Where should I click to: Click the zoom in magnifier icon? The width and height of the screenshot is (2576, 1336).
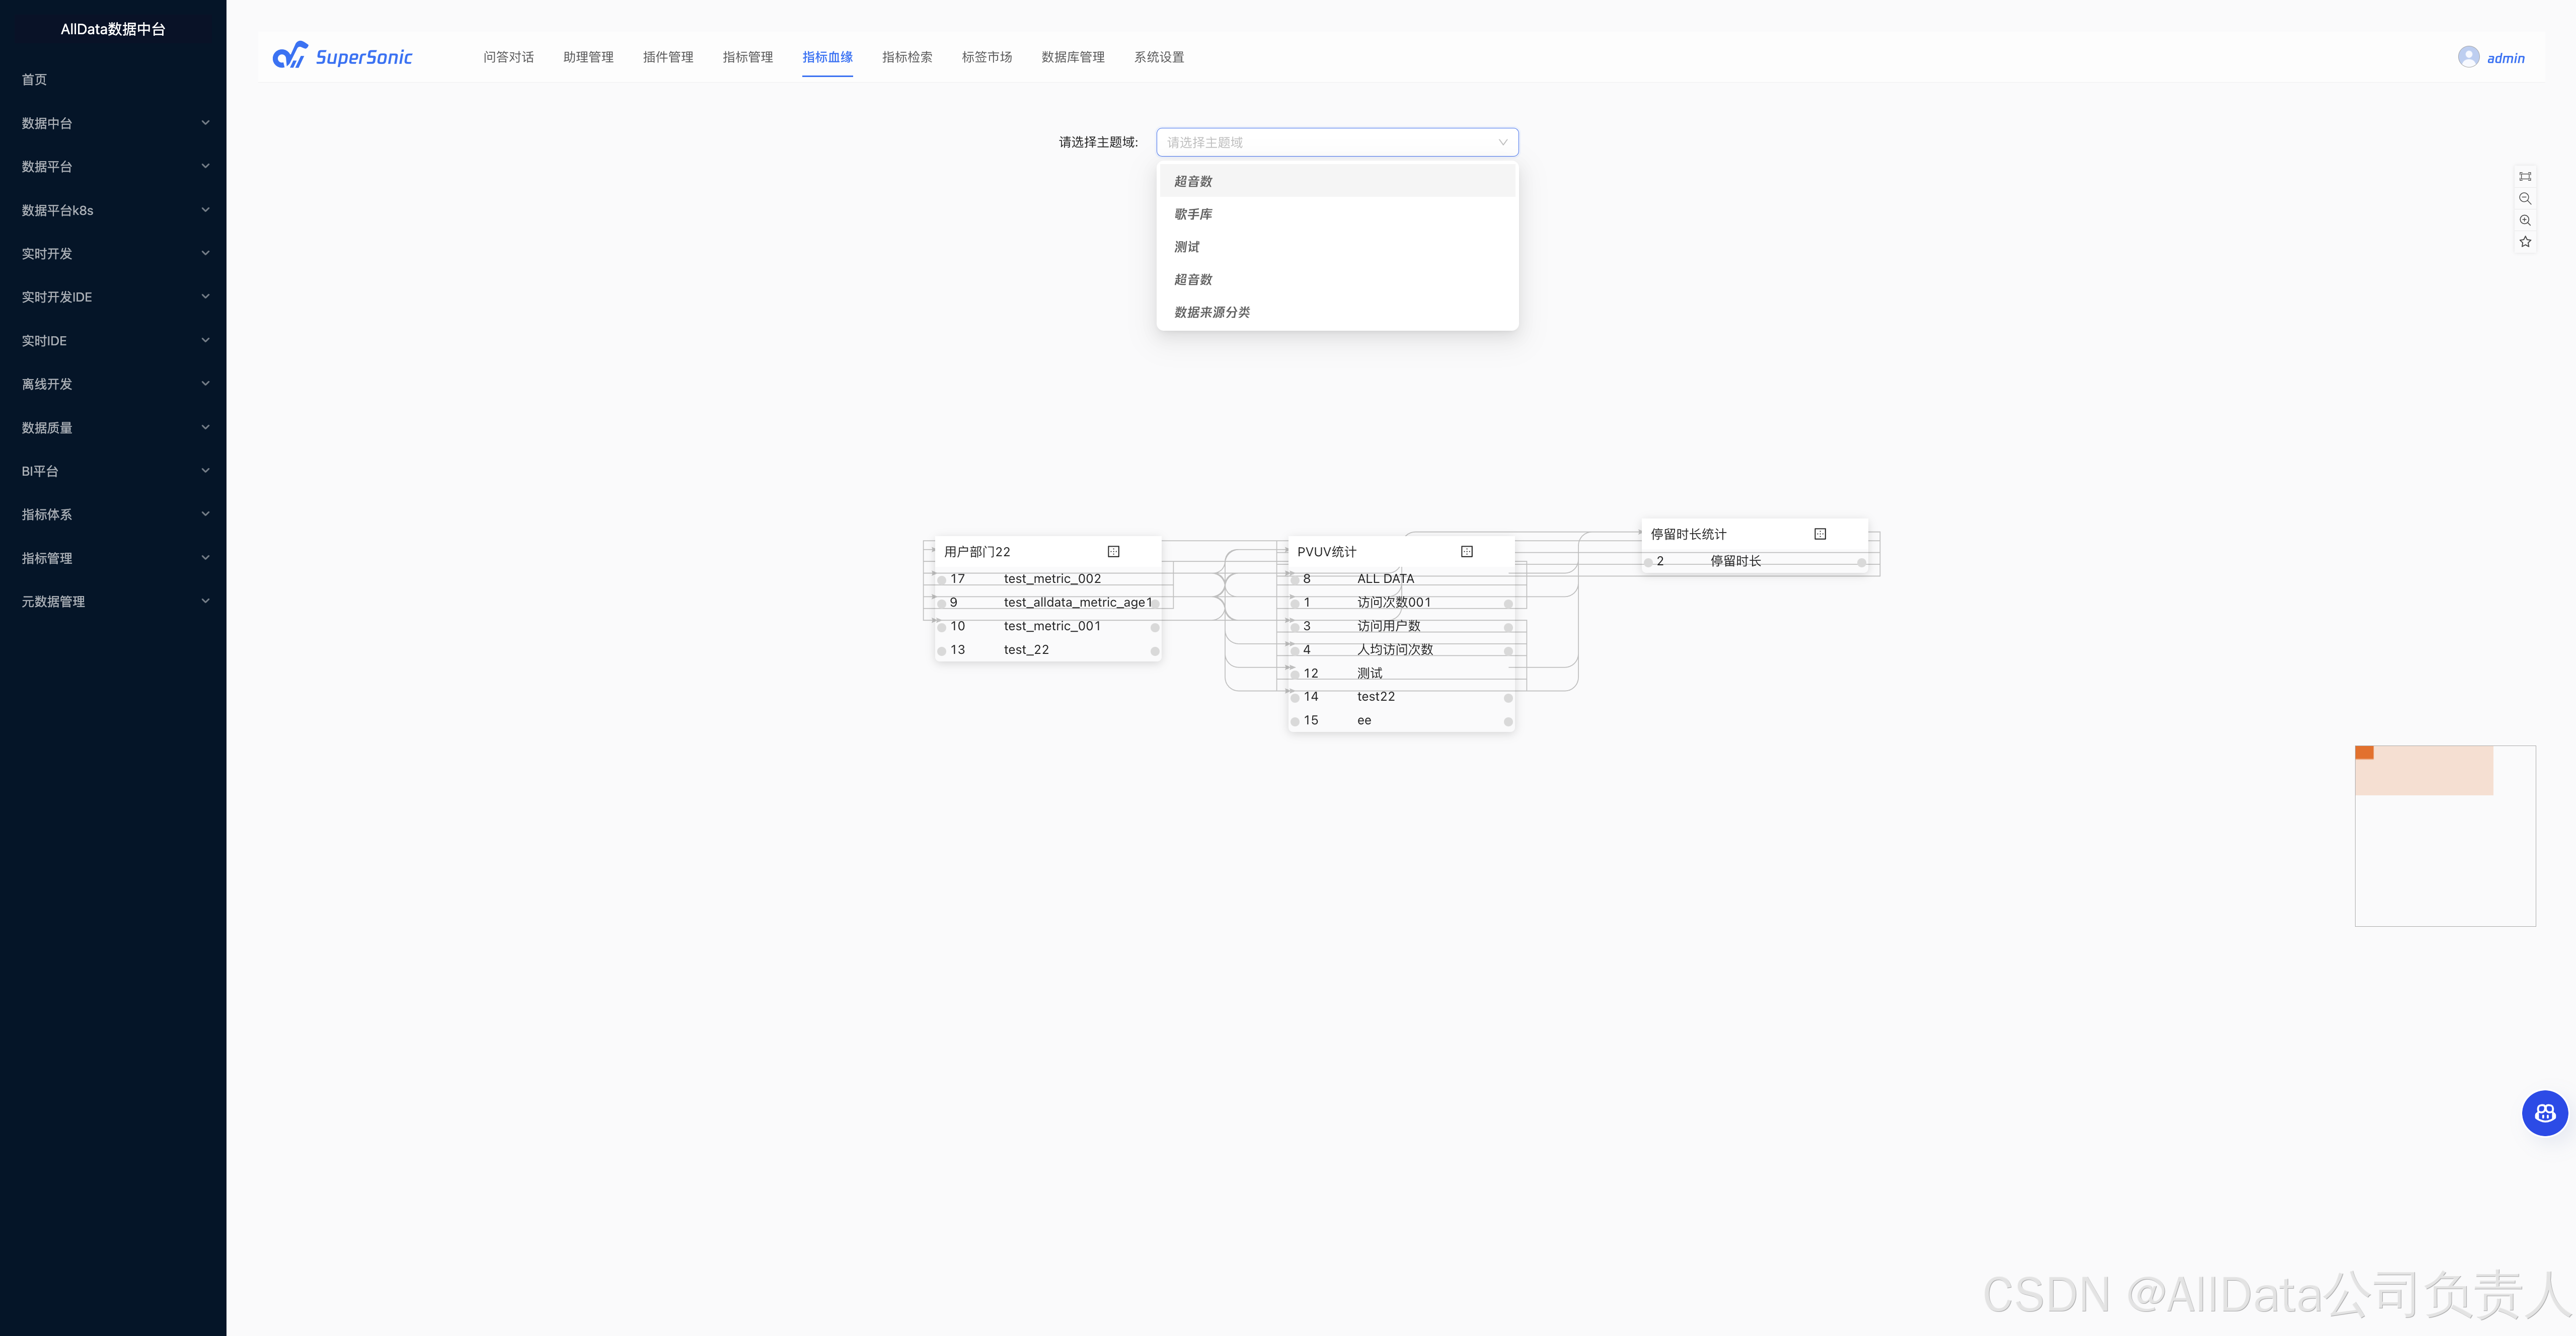tap(2525, 220)
